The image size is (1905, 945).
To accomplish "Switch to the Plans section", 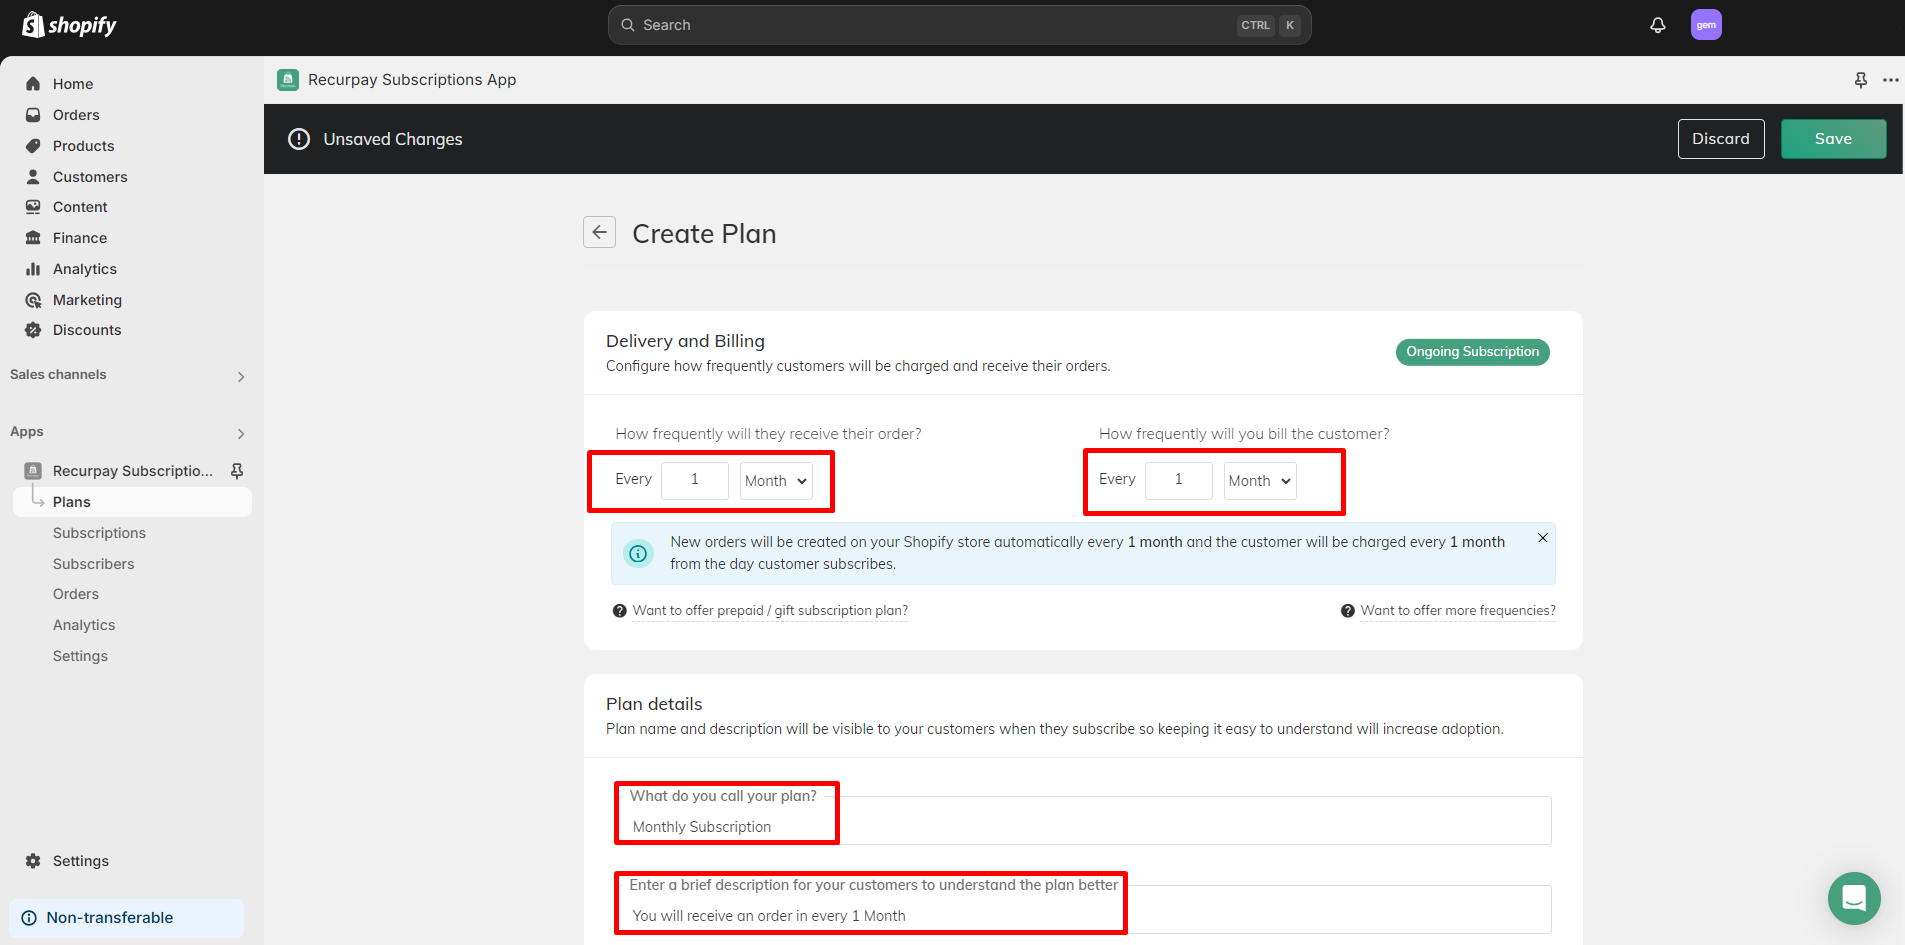I will tap(71, 501).
